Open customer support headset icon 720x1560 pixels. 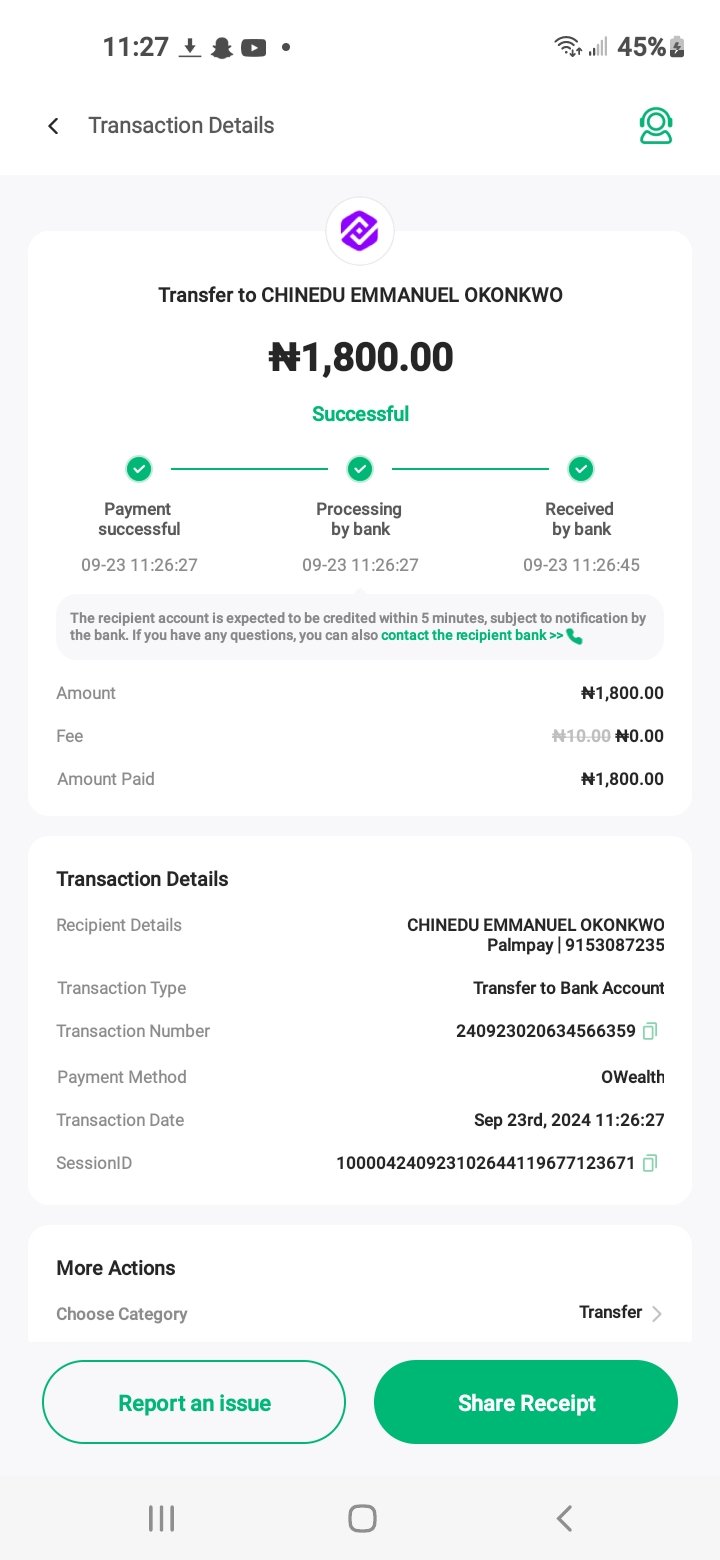[656, 126]
